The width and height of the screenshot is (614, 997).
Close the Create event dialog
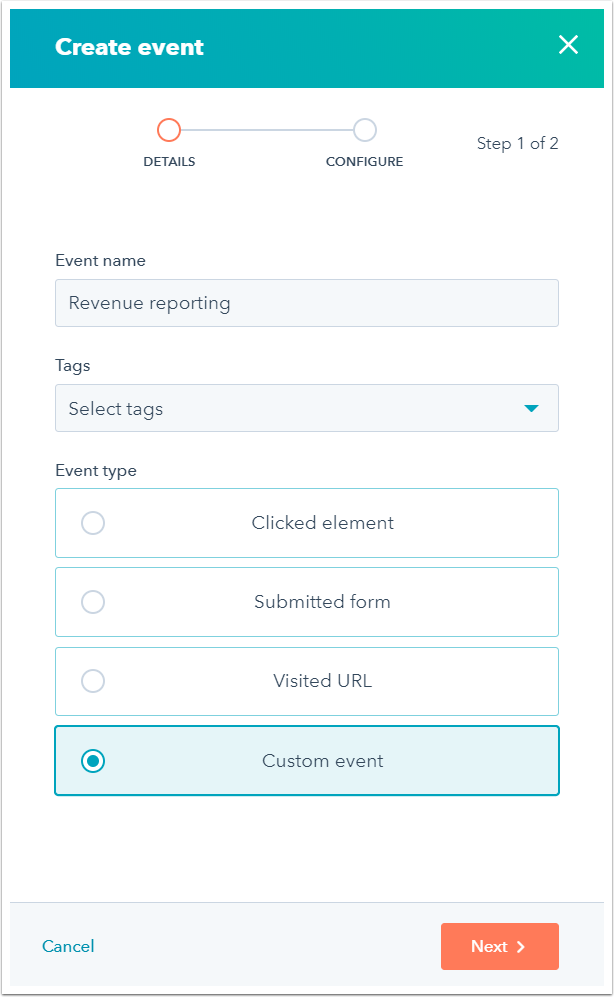569,45
